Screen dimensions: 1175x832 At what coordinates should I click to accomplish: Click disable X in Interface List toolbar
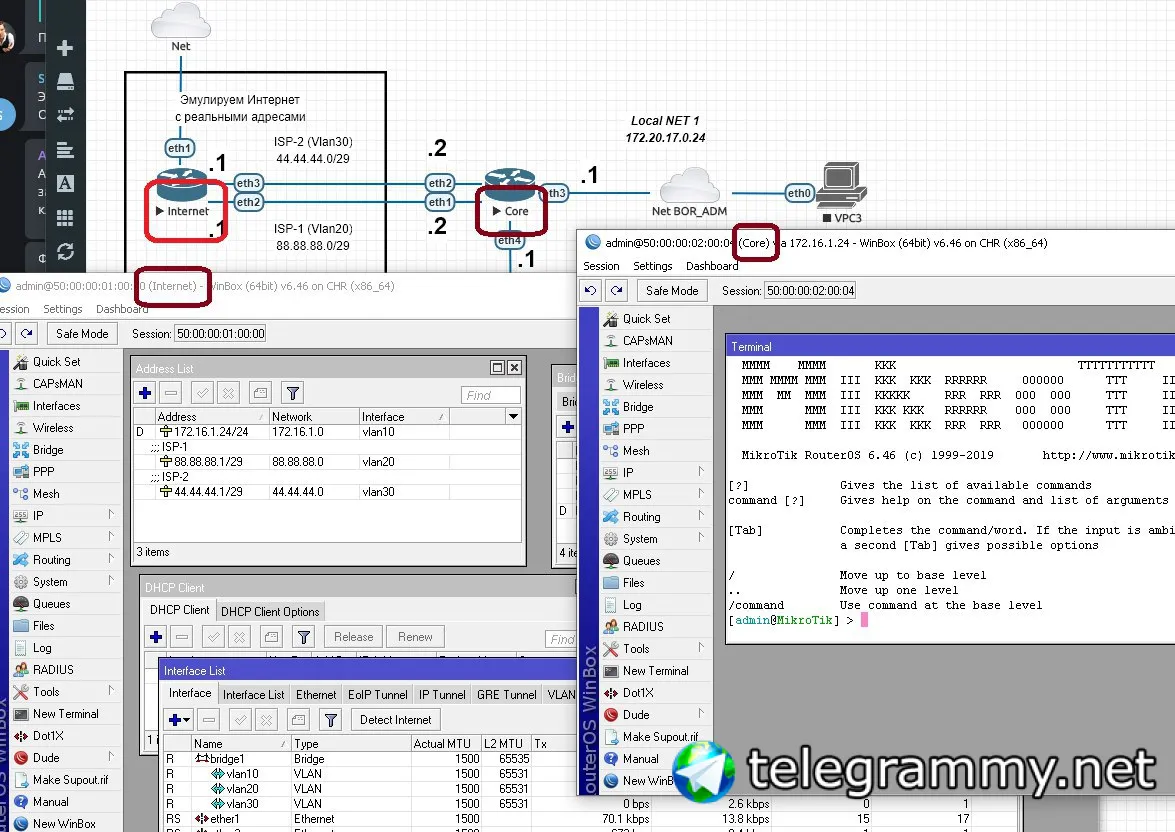coord(267,720)
